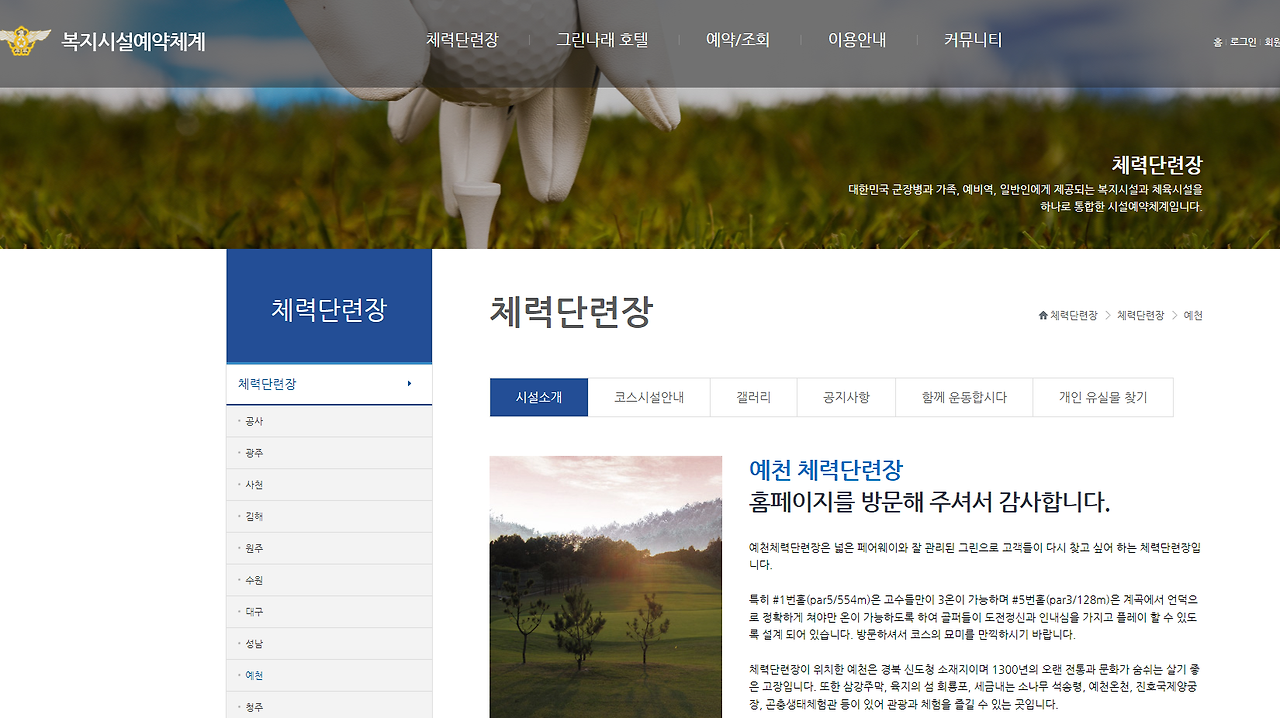The image size is (1280, 718).
Task: Open the 시설소개 tab
Action: click(538, 397)
